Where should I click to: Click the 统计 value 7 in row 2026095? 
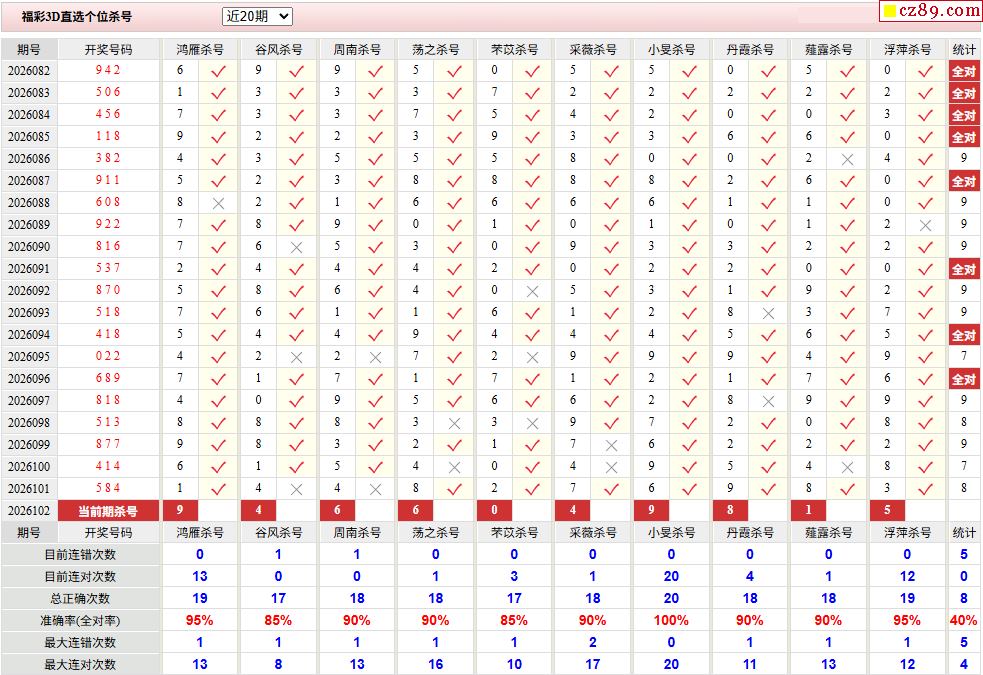964,356
